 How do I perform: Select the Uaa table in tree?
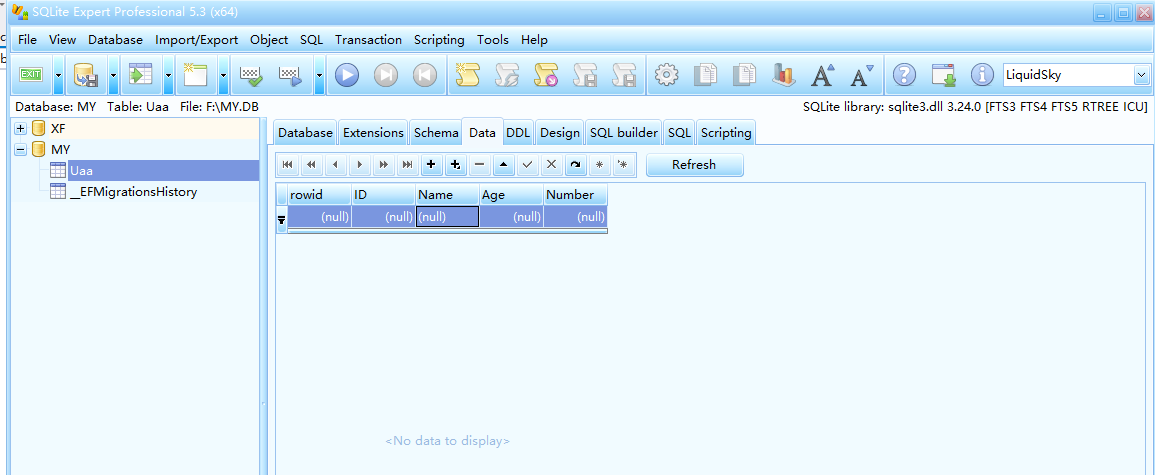81,171
